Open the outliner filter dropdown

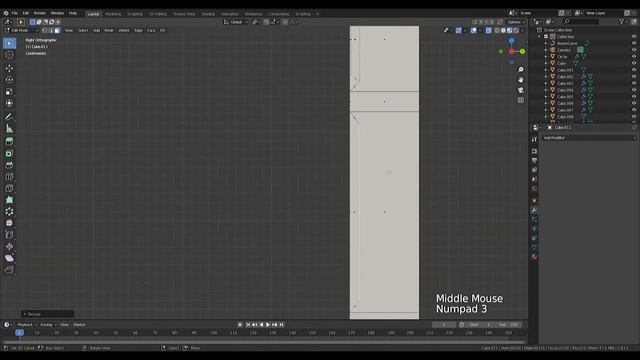click(623, 22)
